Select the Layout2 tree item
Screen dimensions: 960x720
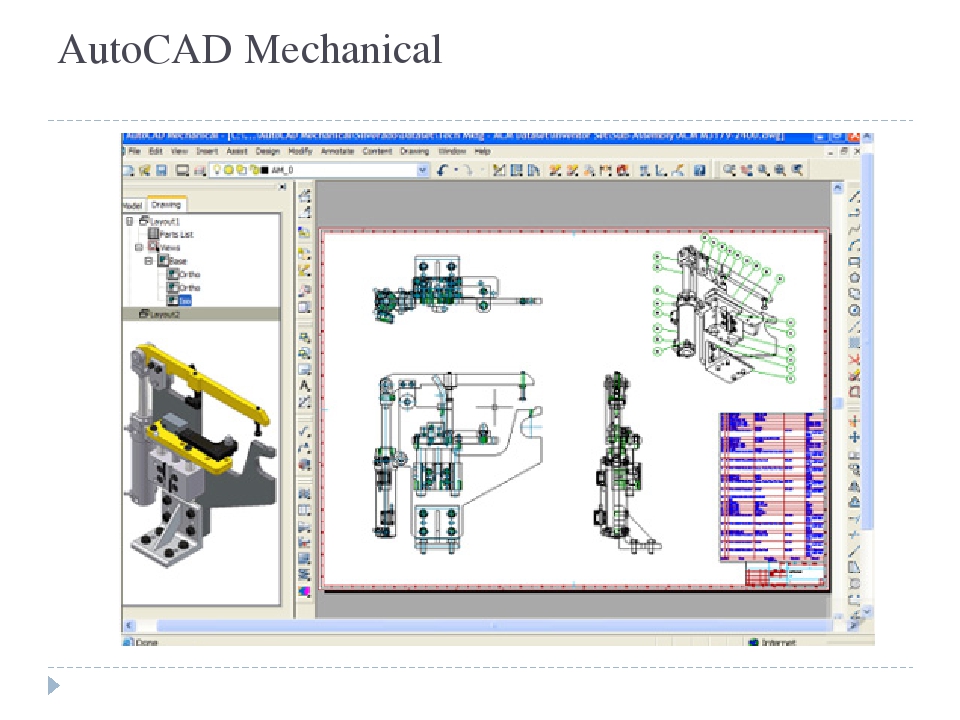coord(165,314)
